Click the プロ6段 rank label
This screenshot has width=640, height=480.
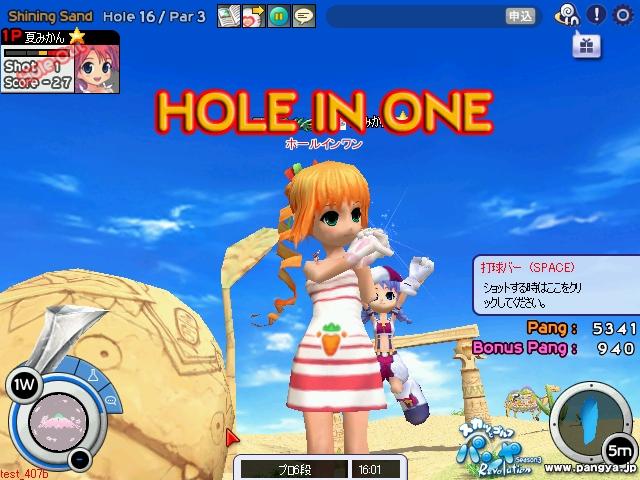294,470
